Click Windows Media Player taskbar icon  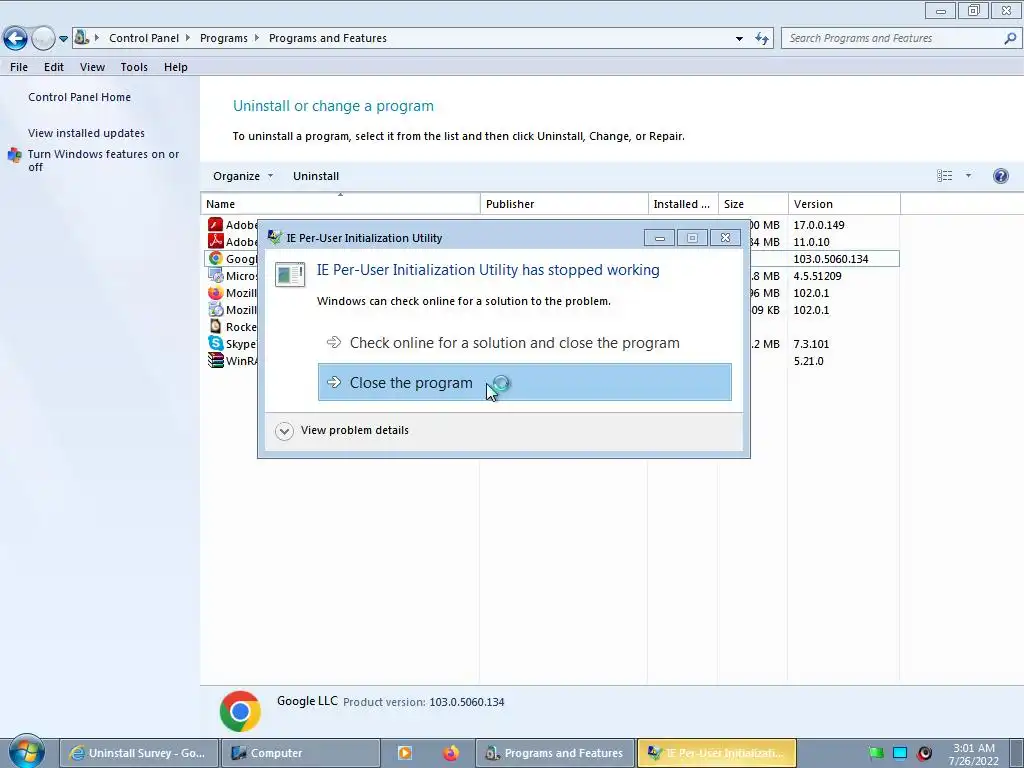[405, 753]
